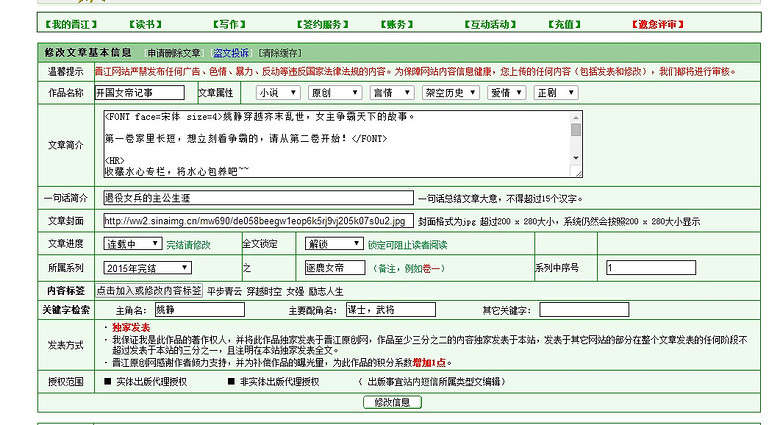This screenshot has width=780, height=425.
Task: Click the 穿越时空 content tag
Action: click(x=264, y=291)
